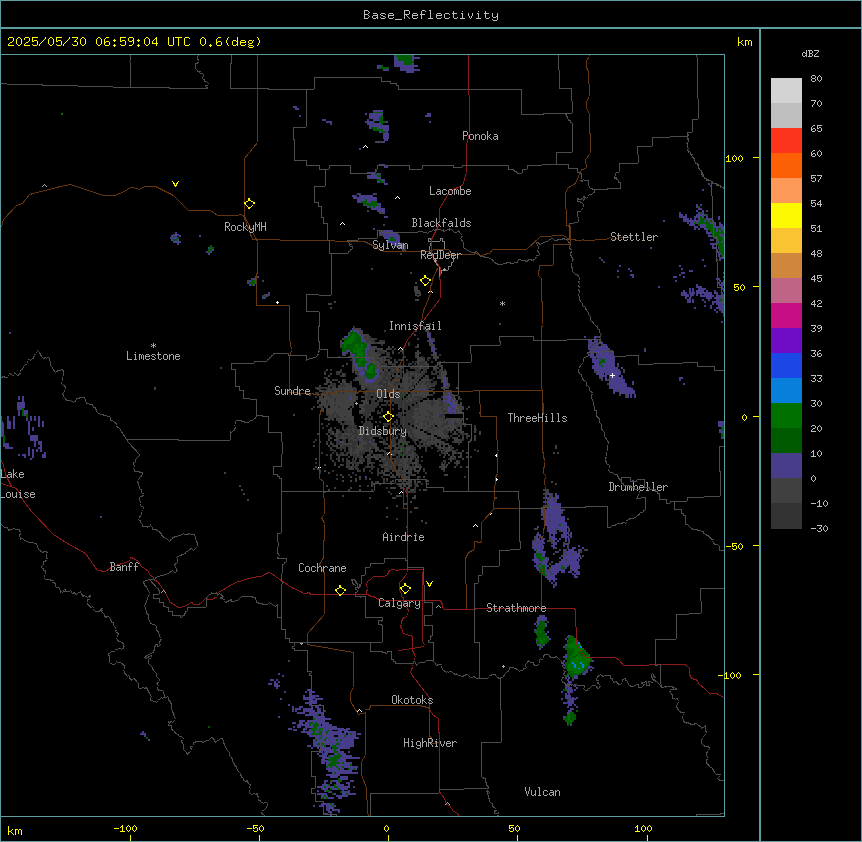Click the Sylvan label on the map
The width and height of the screenshot is (862, 842).
tap(390, 245)
